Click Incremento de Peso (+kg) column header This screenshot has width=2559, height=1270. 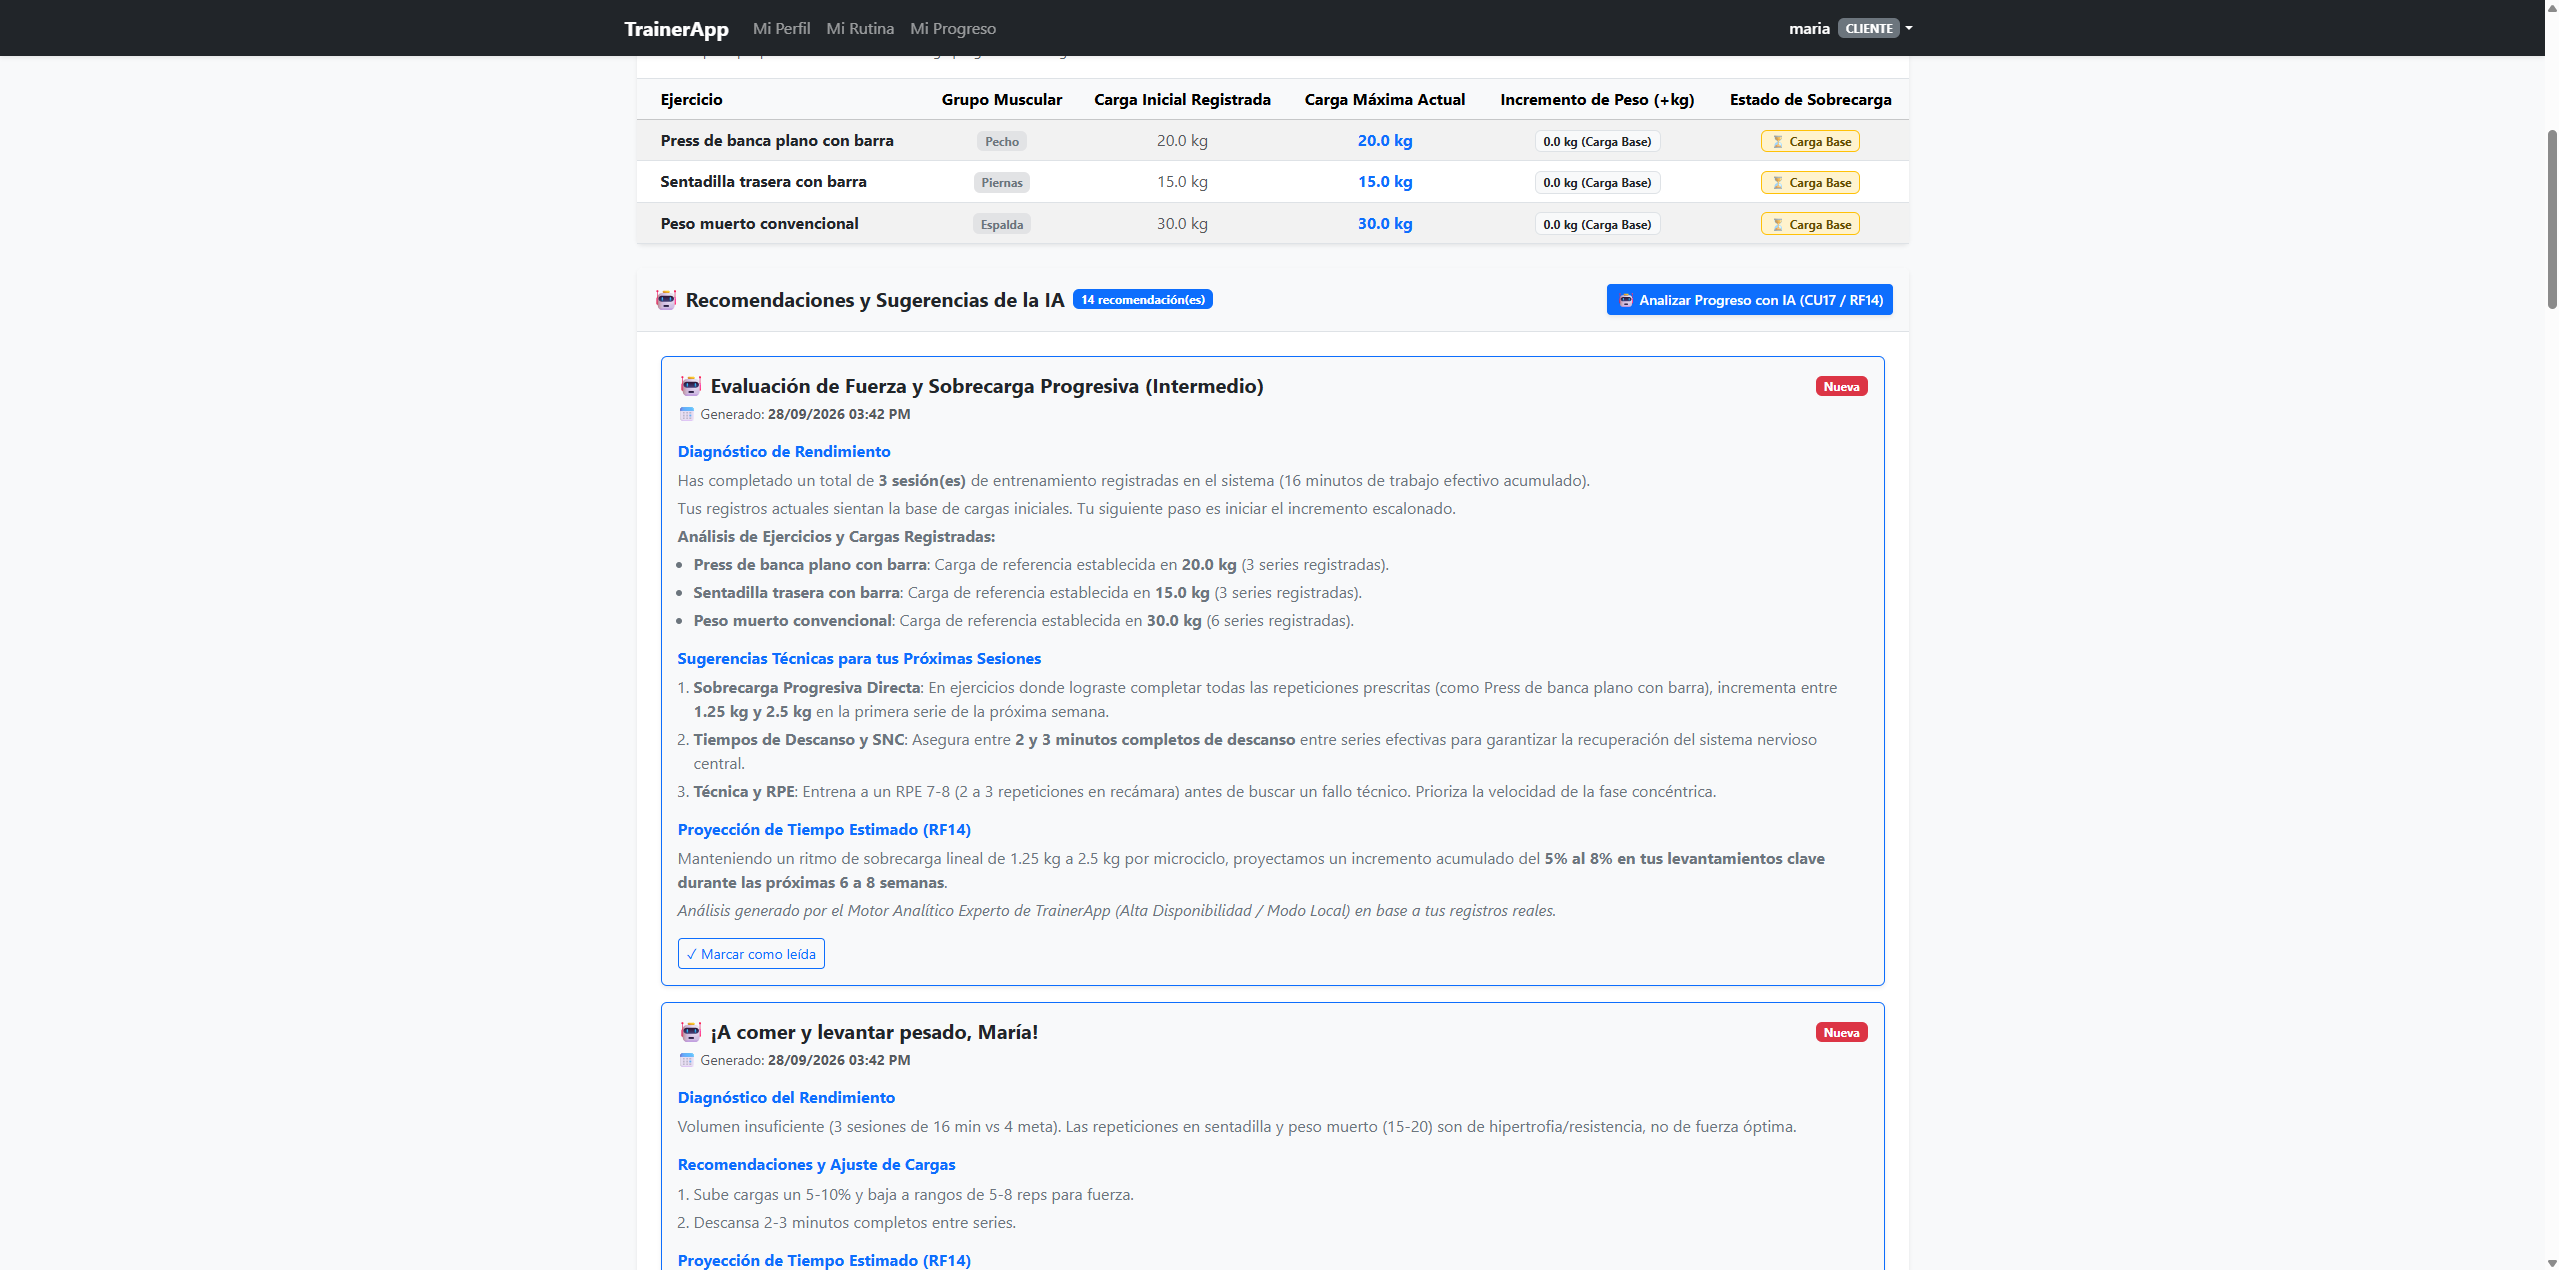click(x=1597, y=99)
